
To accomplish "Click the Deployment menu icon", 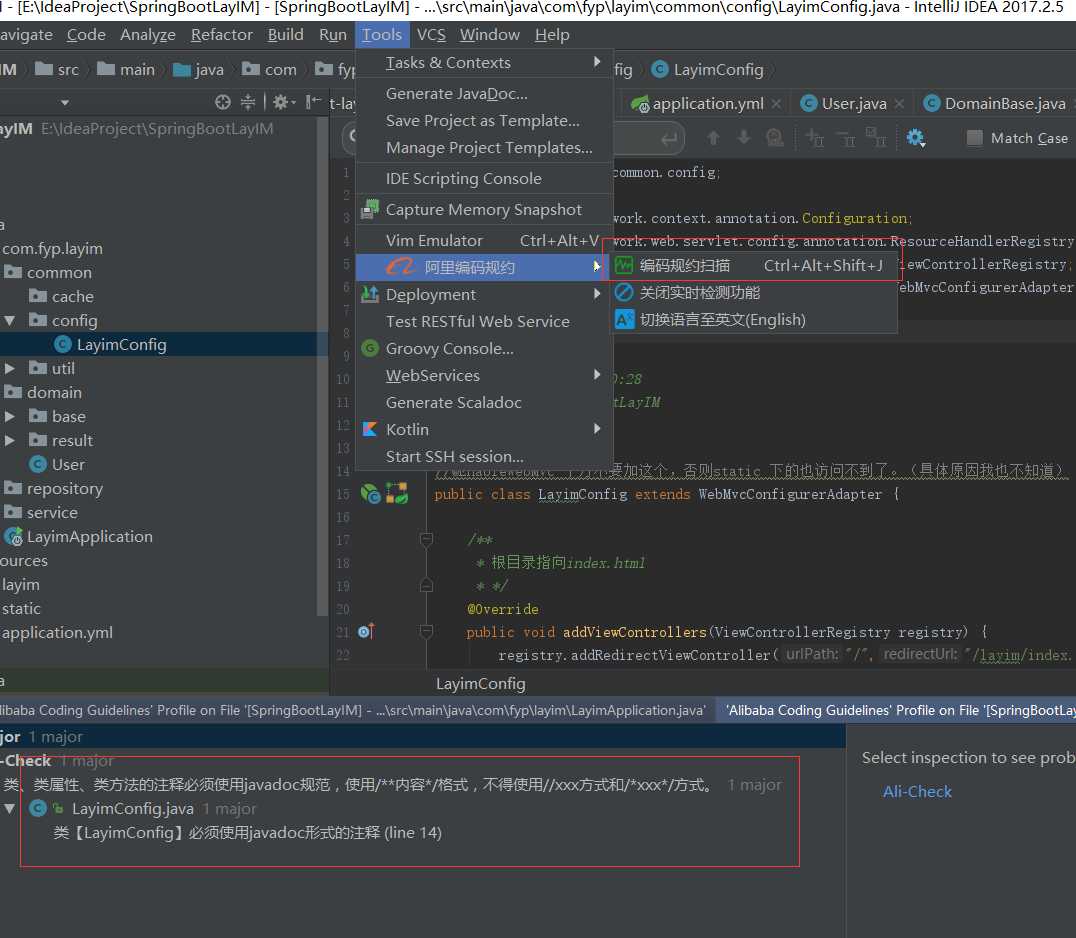I will click(370, 294).
